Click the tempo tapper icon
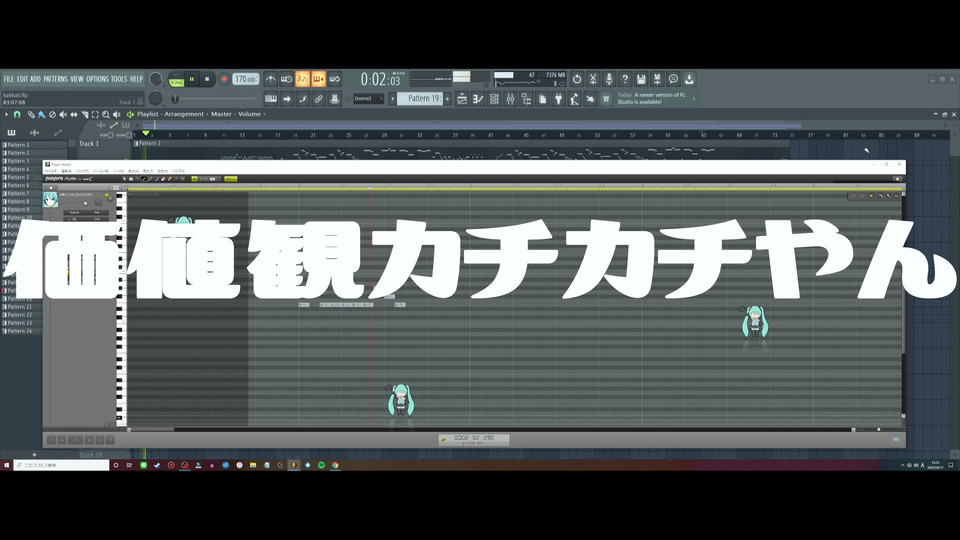 click(x=574, y=99)
